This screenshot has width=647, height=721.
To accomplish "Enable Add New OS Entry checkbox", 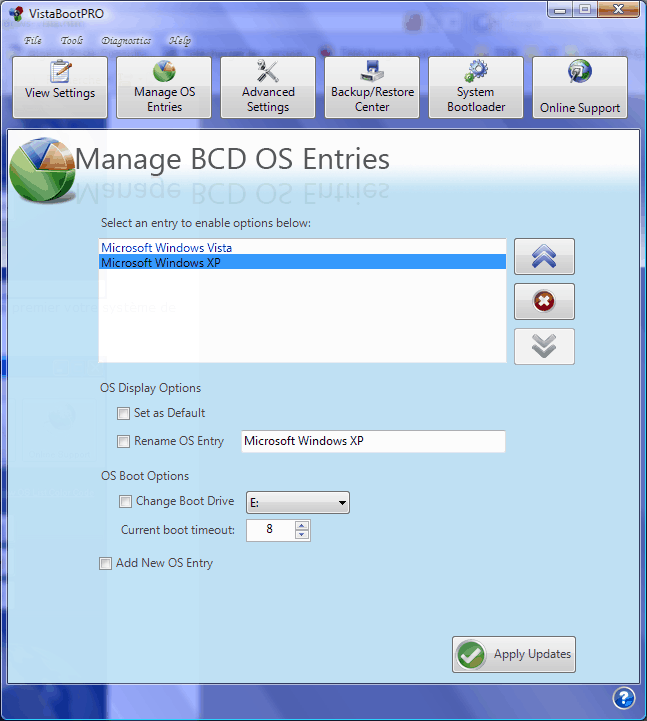I will [x=105, y=563].
